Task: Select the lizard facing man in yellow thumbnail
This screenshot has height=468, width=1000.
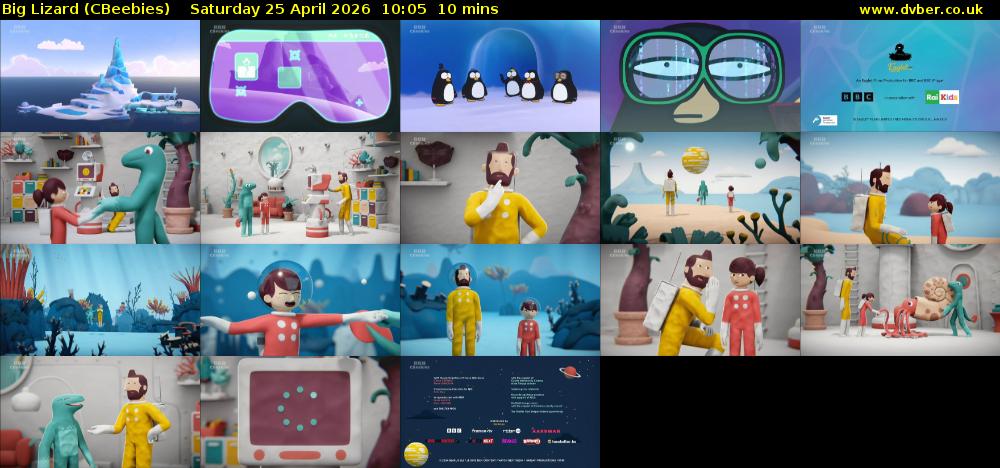Action: tap(100, 412)
